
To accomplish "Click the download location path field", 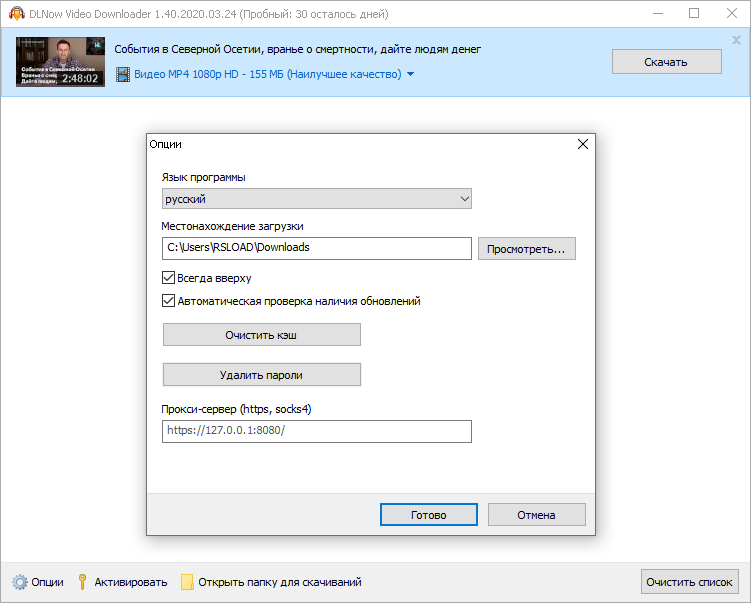I will pyautogui.click(x=317, y=249).
